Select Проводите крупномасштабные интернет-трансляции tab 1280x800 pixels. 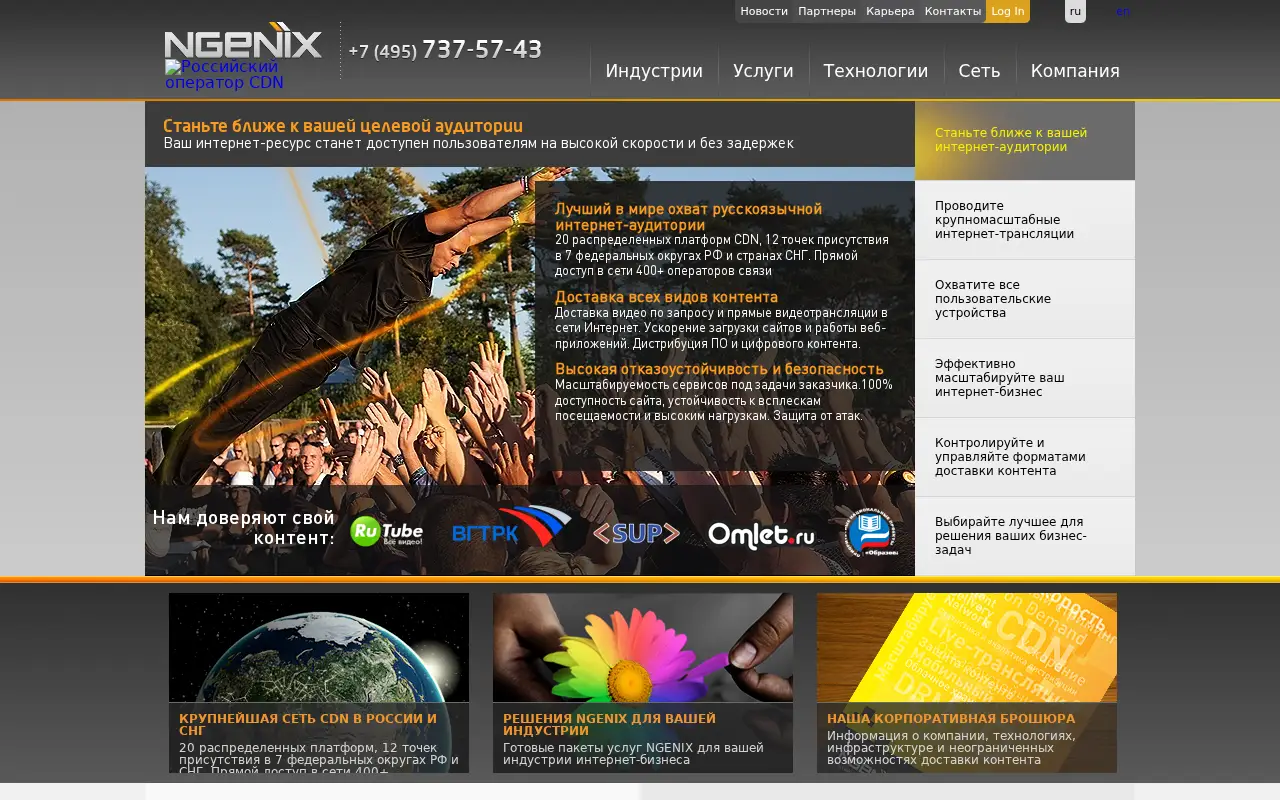pos(1025,220)
